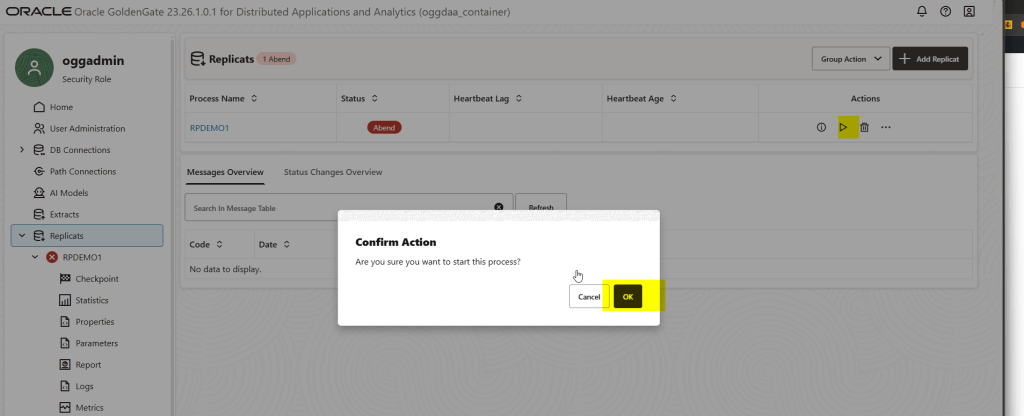The height and width of the screenshot is (416, 1024).
Task: Open Properties under RPDEMO1
Action: (x=95, y=322)
